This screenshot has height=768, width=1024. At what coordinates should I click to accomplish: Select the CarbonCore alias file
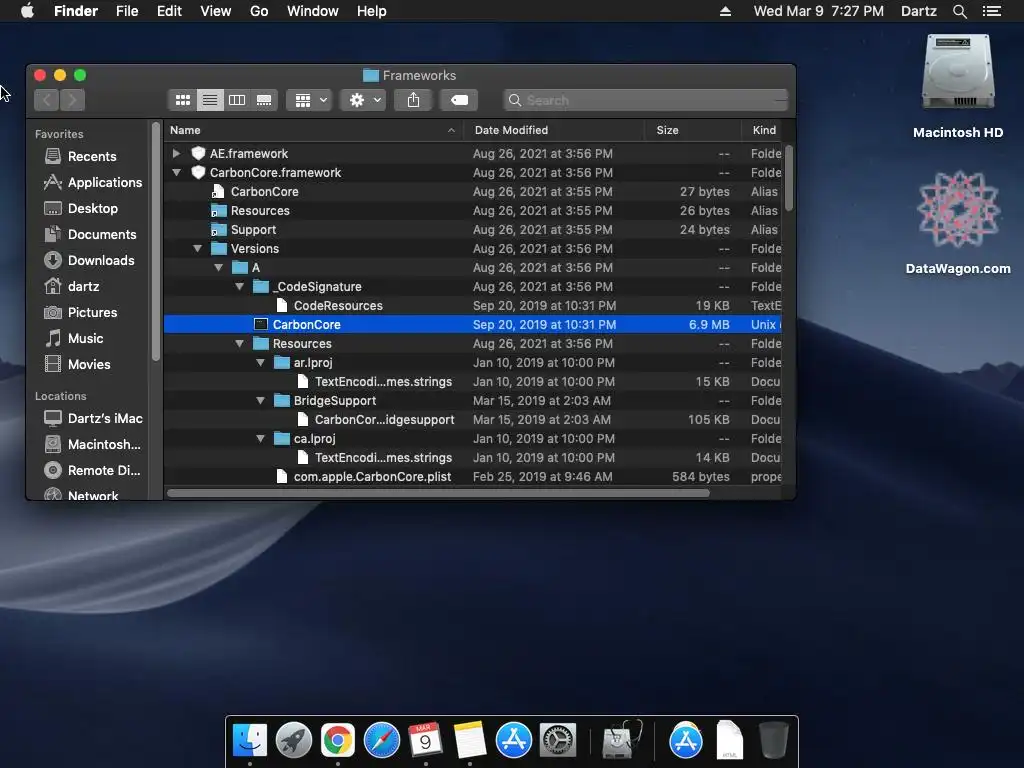click(473, 191)
